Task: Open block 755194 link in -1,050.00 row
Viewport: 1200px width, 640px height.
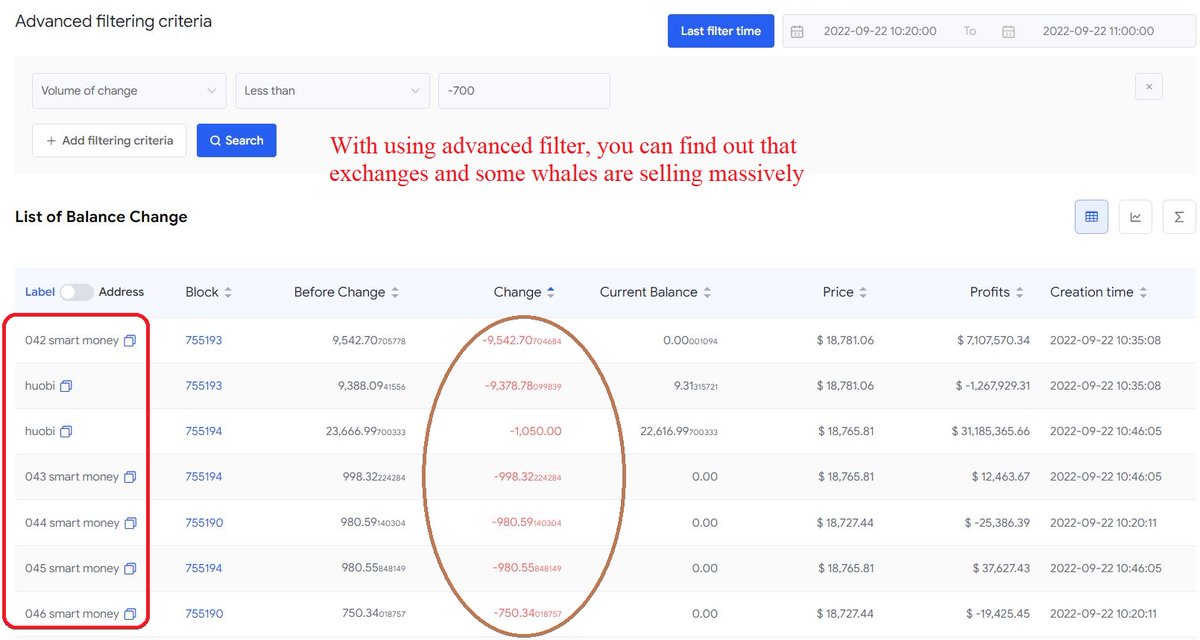Action: 204,432
